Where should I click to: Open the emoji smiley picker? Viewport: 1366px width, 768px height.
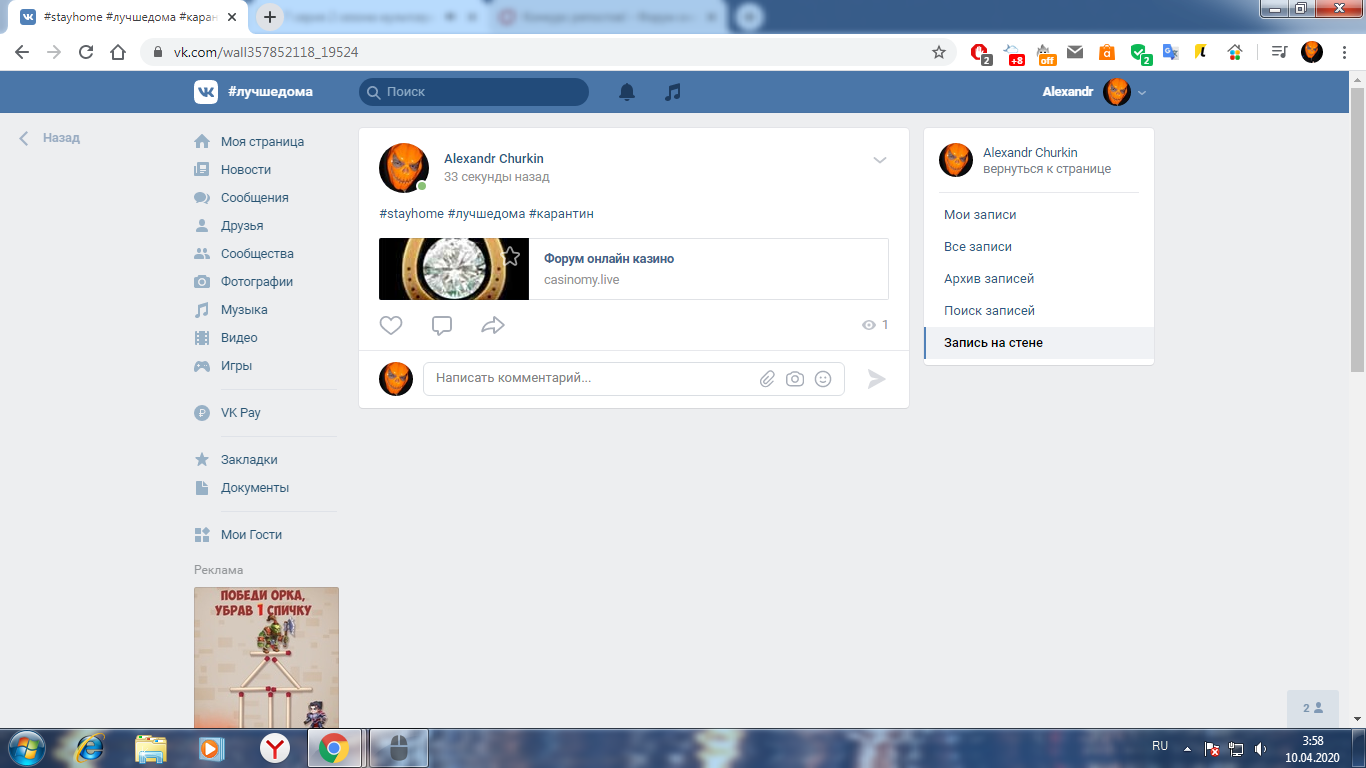[x=823, y=379]
